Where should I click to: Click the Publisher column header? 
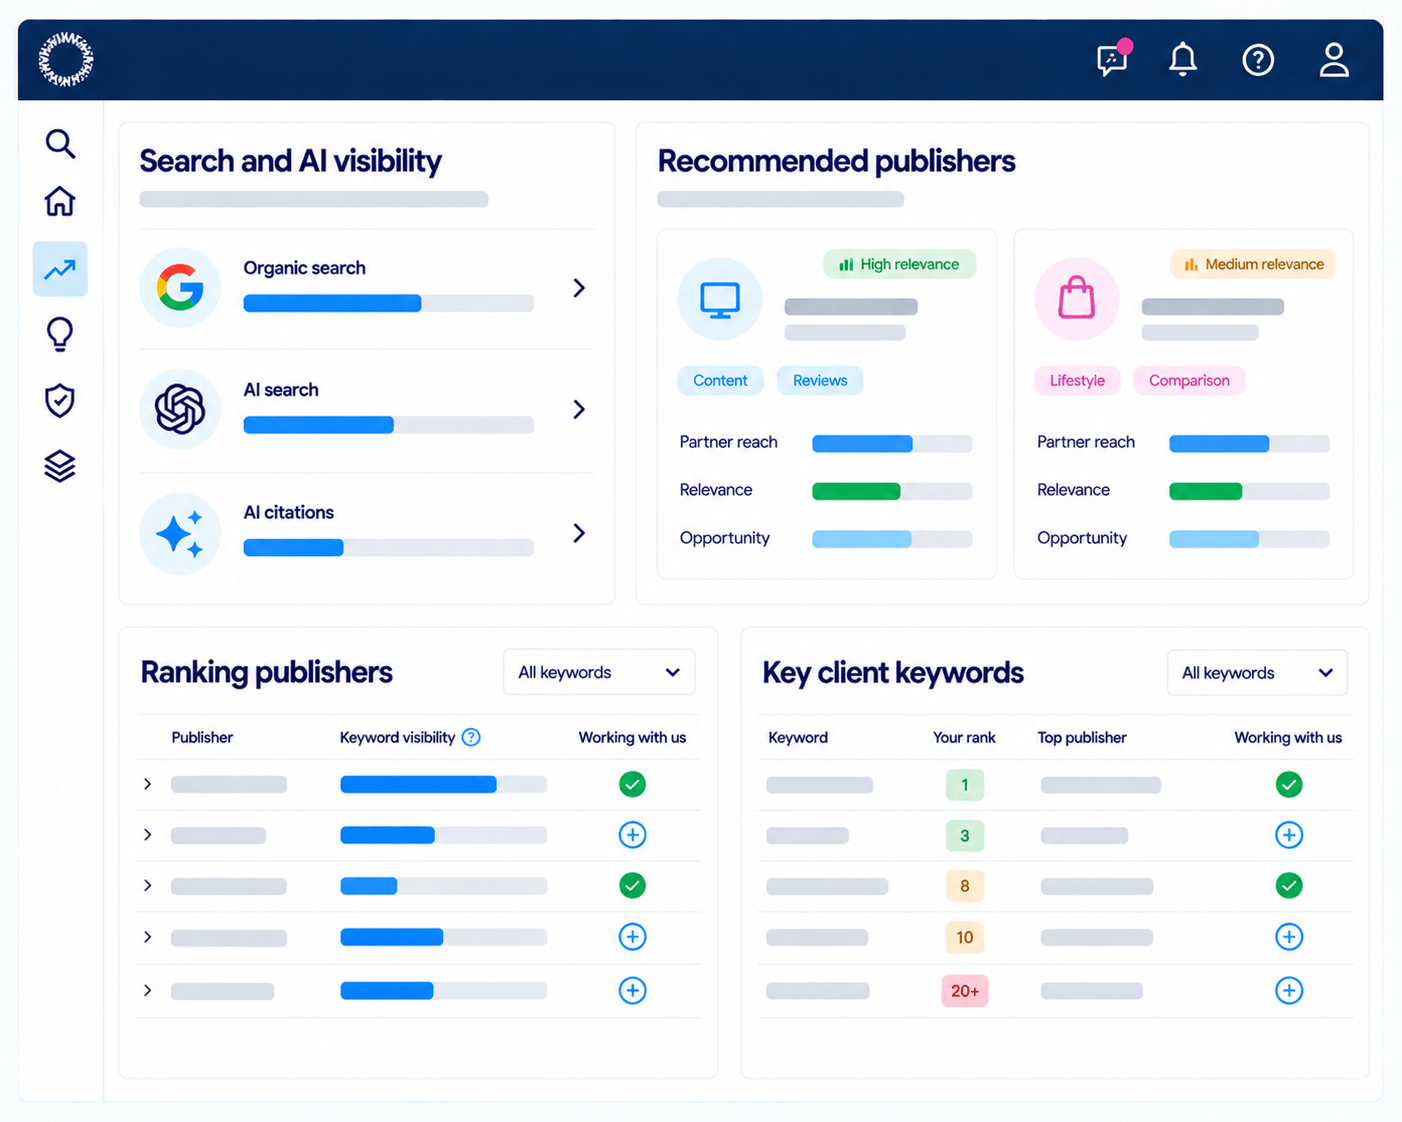coord(202,737)
